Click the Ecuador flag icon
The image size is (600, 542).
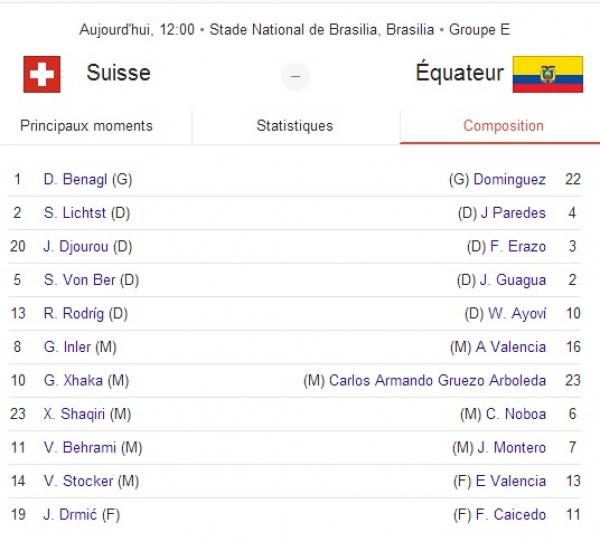click(547, 74)
